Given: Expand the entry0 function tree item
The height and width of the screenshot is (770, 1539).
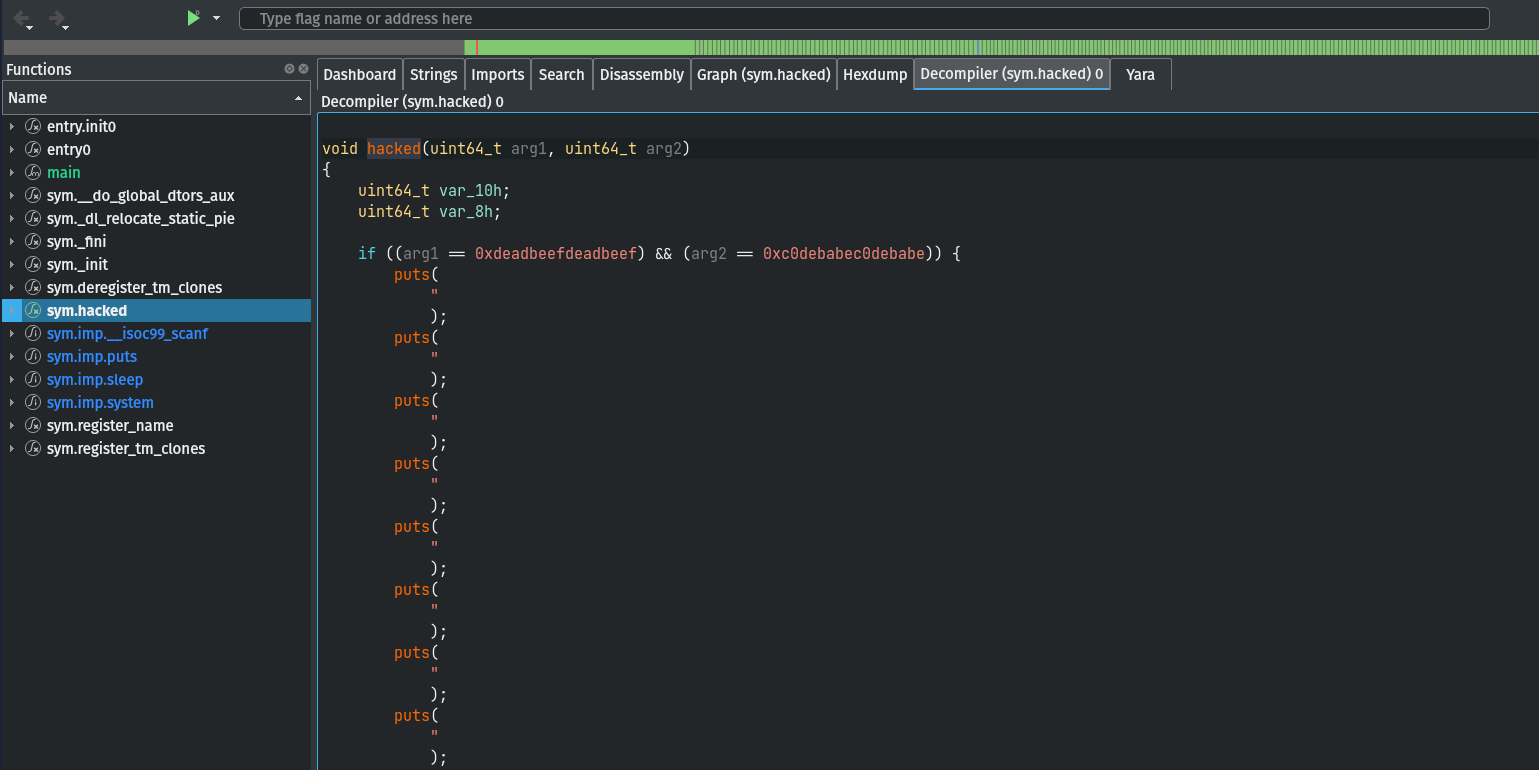Looking at the screenshot, I should coord(12,150).
